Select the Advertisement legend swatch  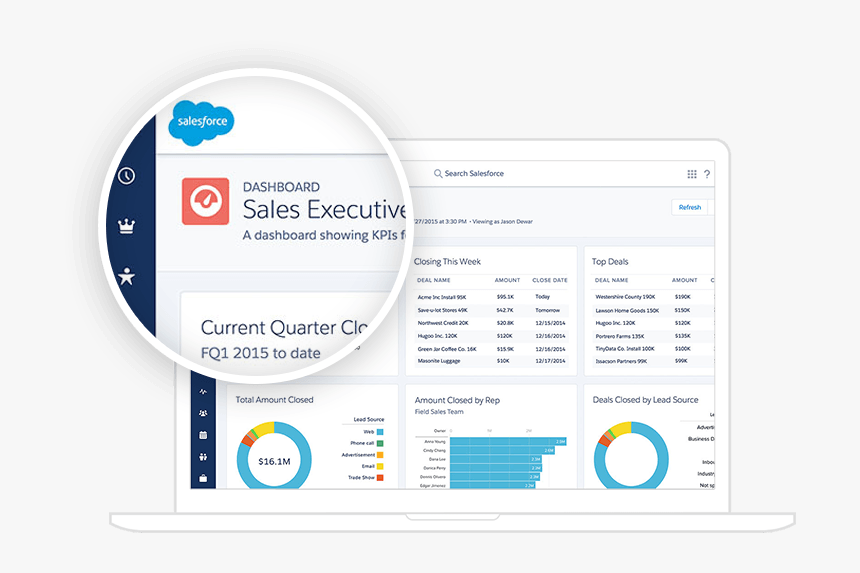(380, 455)
